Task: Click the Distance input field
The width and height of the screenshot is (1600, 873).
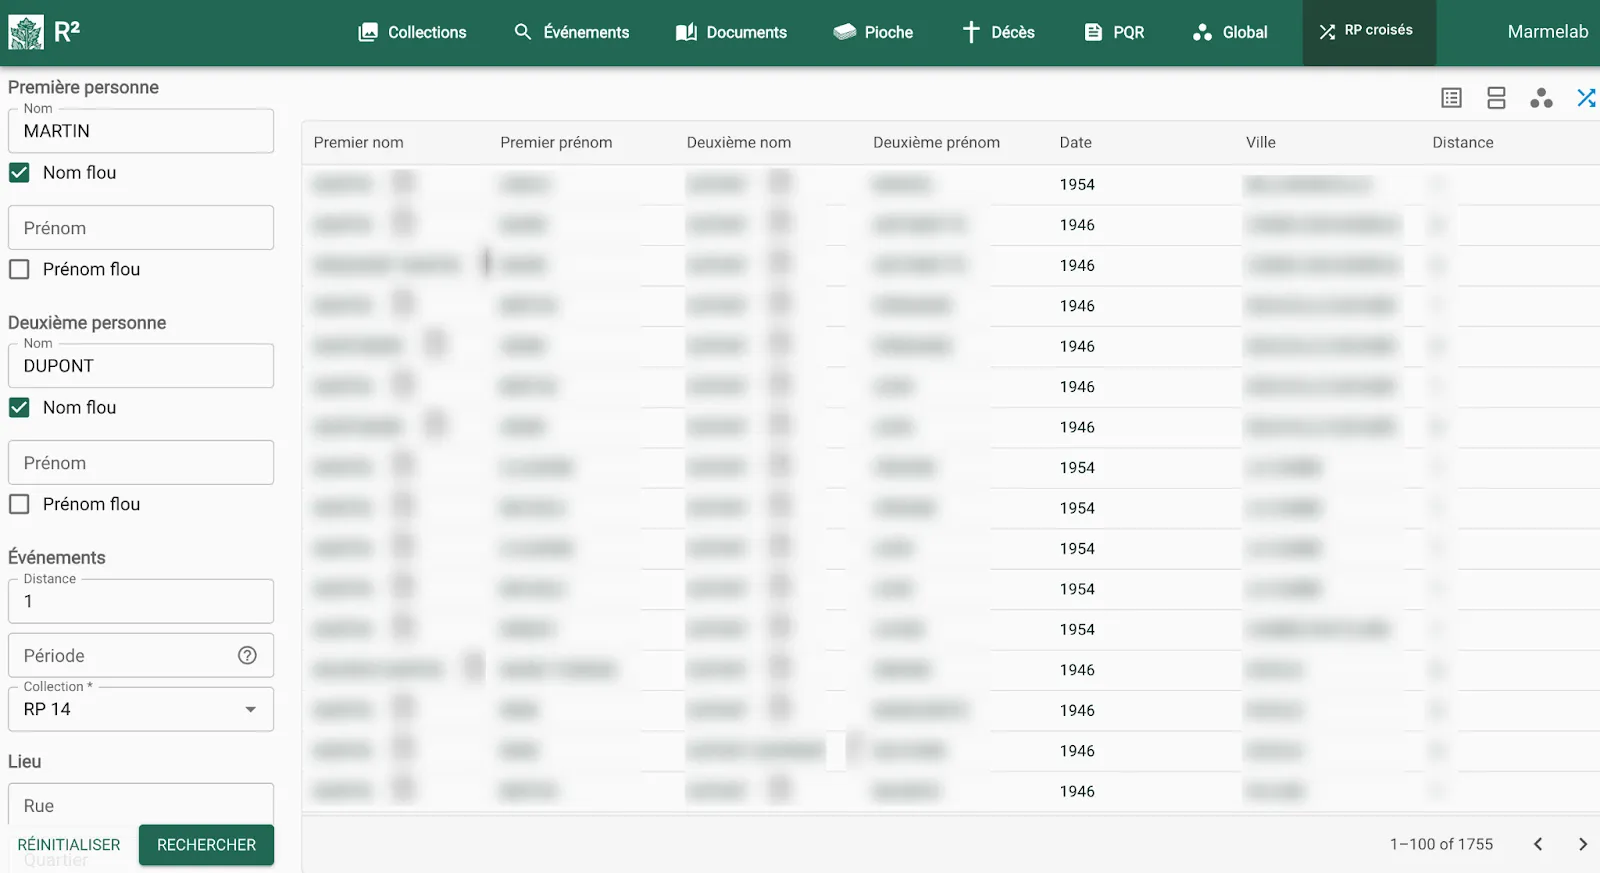Action: [x=141, y=602]
